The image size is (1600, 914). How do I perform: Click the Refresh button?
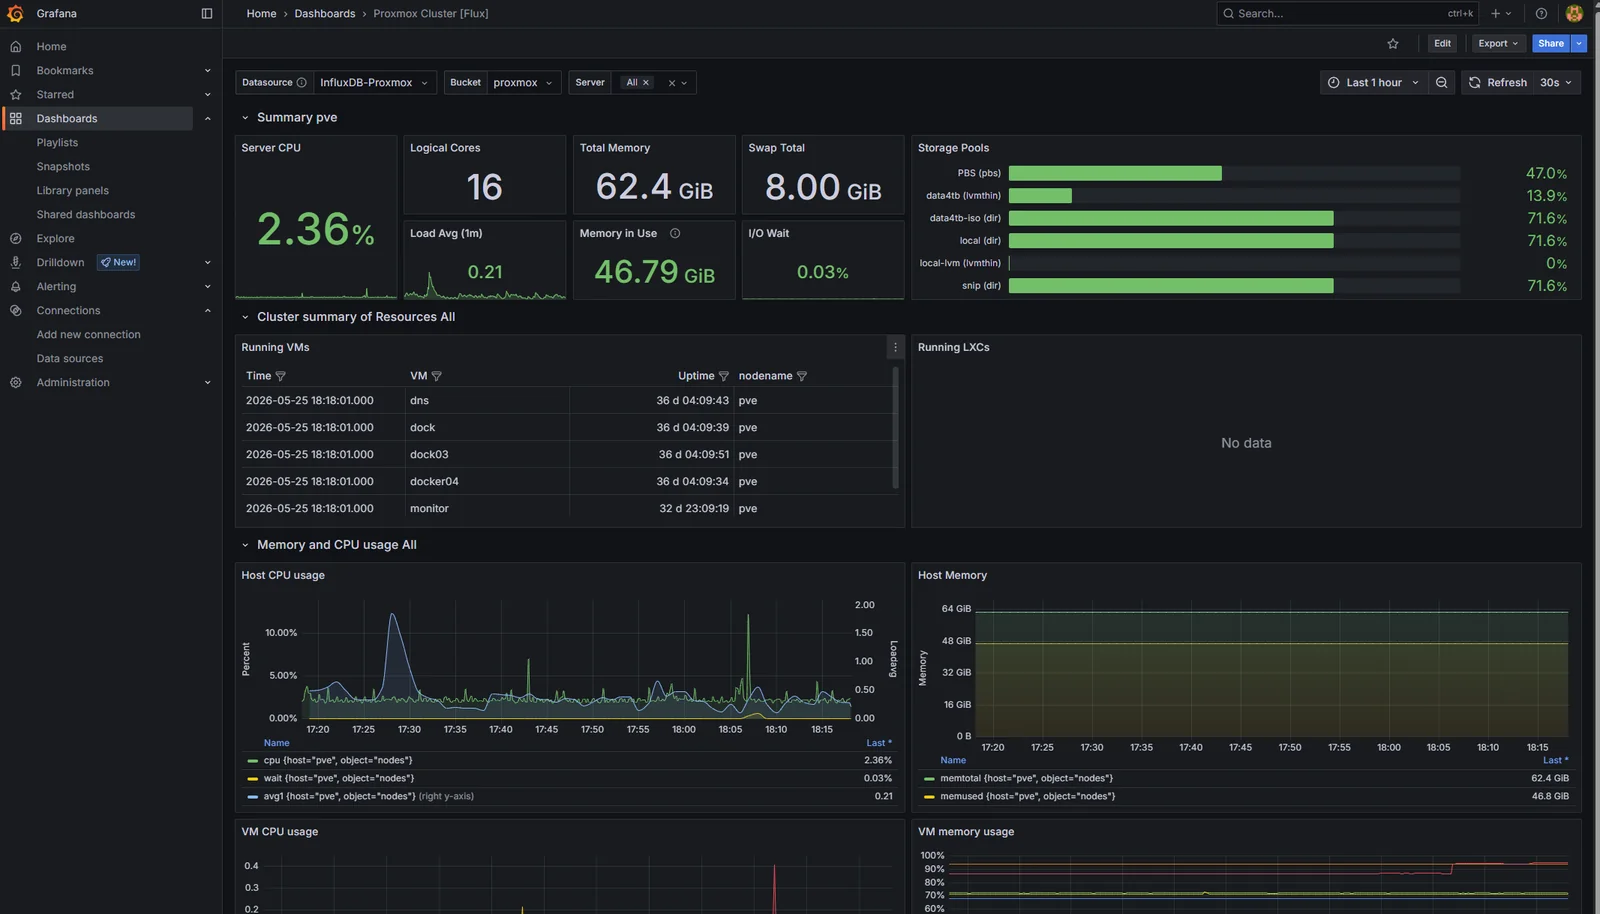1497,83
